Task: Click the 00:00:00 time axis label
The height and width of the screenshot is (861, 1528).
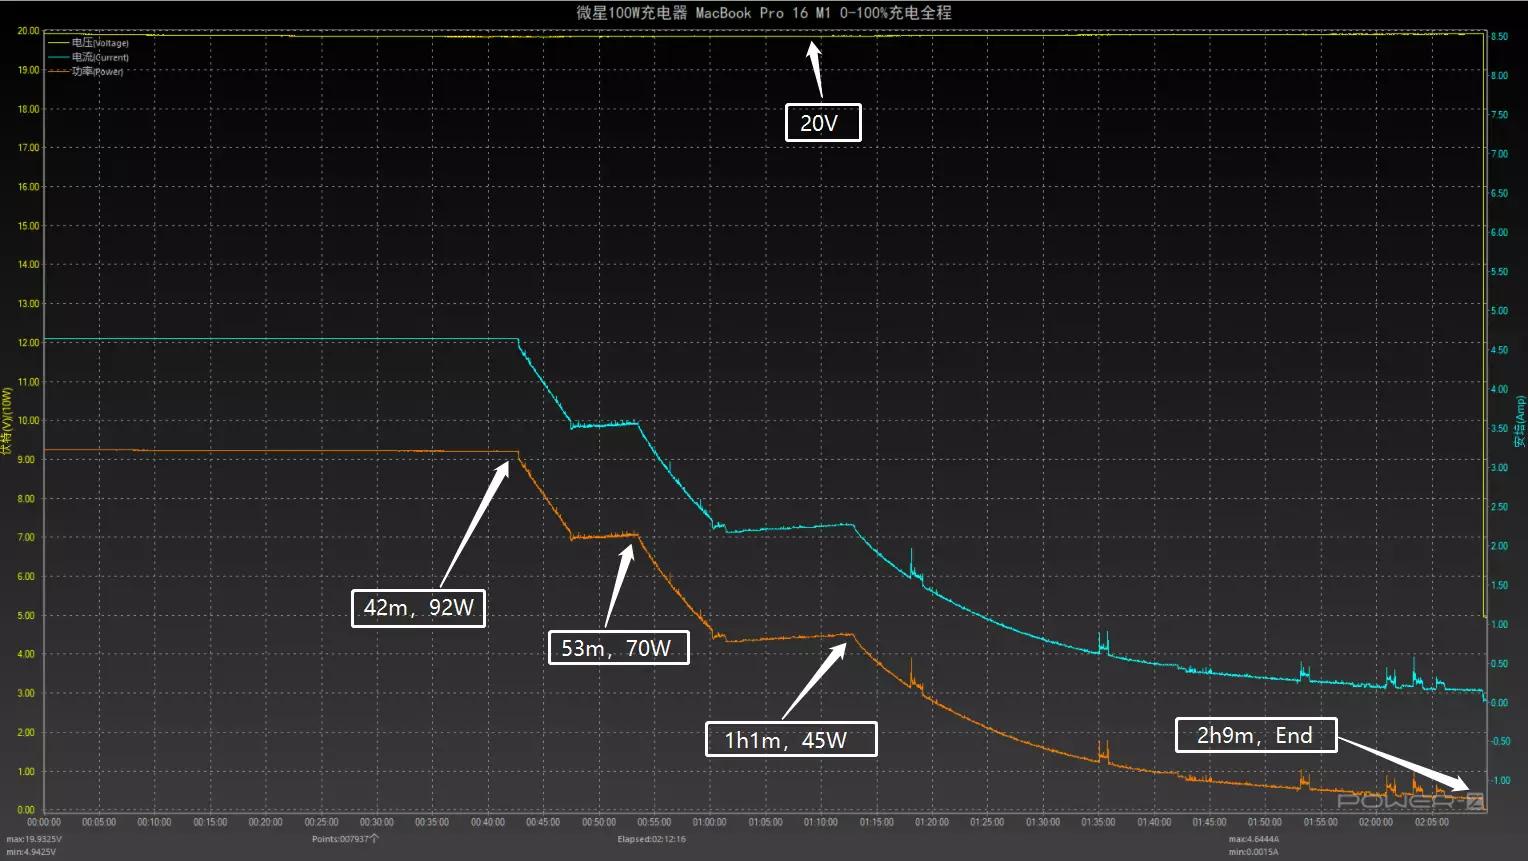Action: [x=44, y=822]
